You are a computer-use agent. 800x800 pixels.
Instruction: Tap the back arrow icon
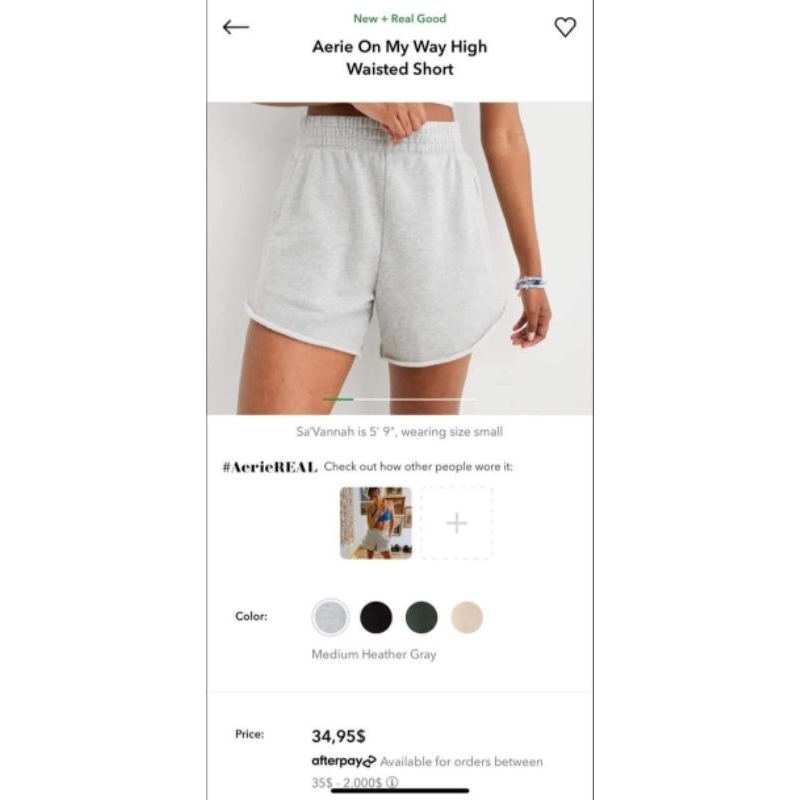(x=236, y=27)
